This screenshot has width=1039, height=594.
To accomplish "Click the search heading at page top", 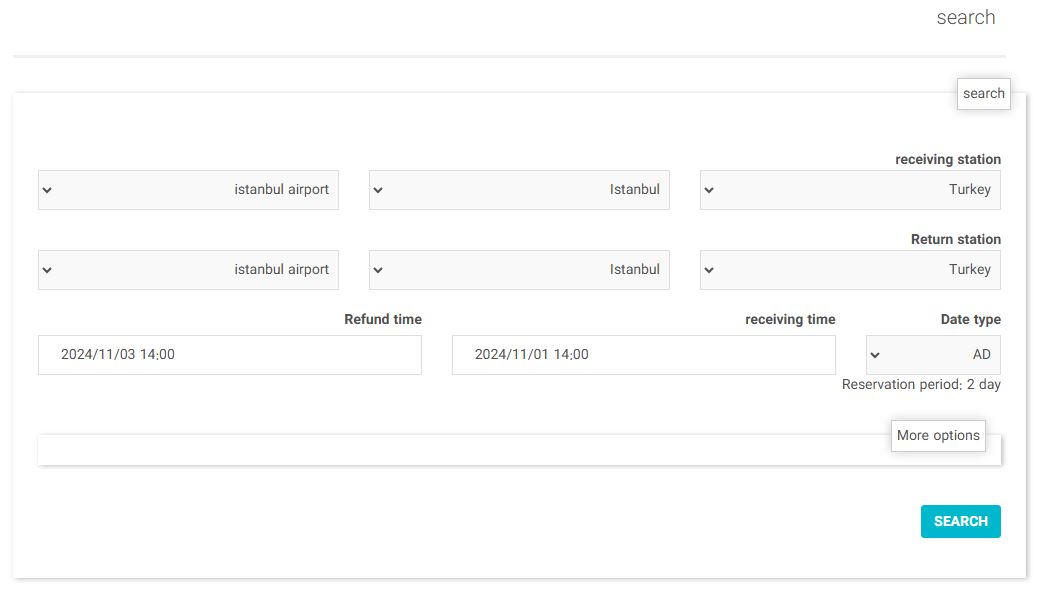I will coord(965,18).
